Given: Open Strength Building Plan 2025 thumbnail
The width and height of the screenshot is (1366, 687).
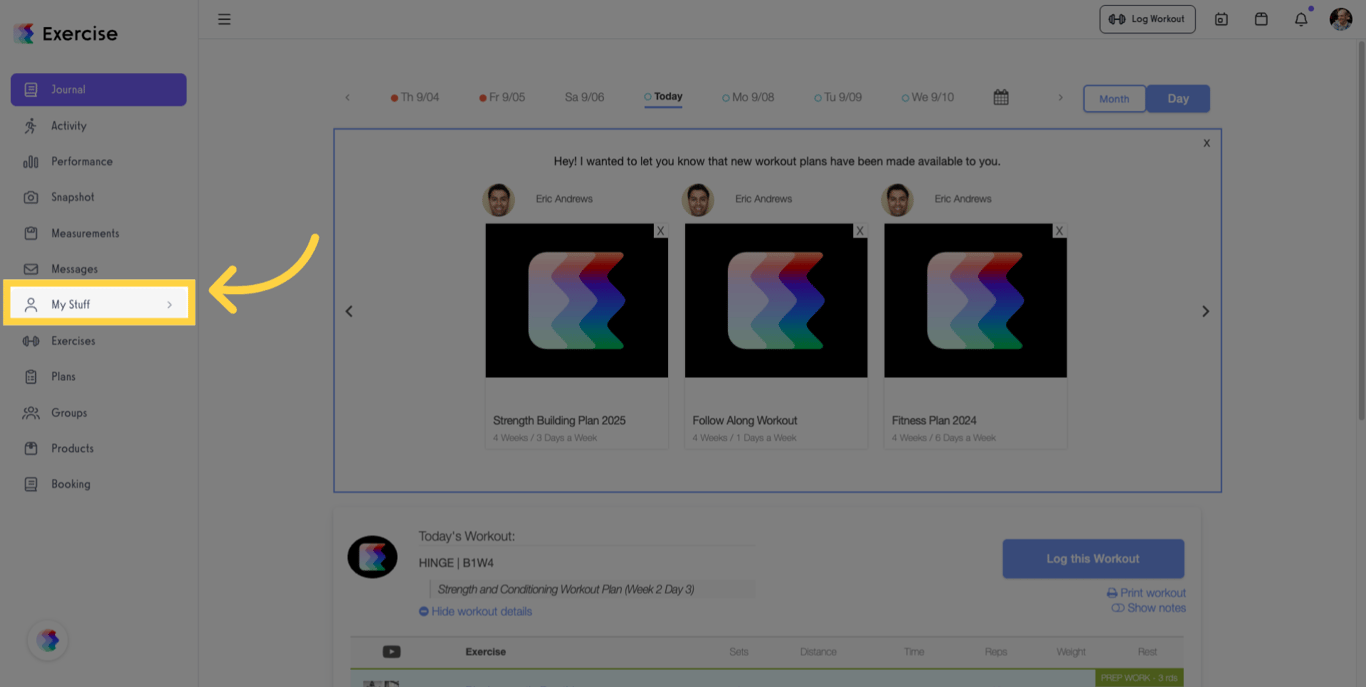Looking at the screenshot, I should coord(577,300).
